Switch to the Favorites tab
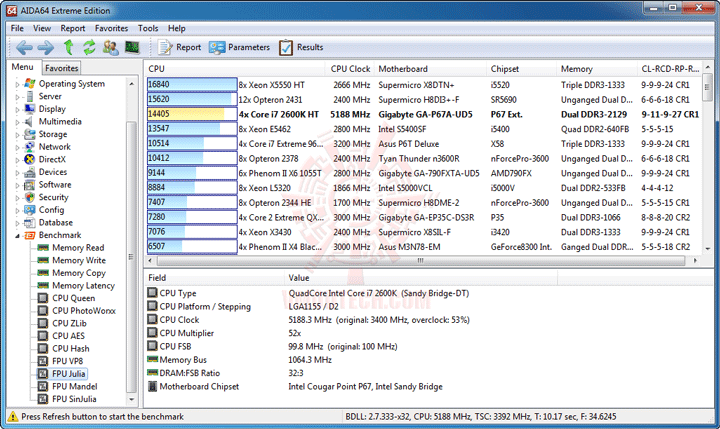This screenshot has height=429, width=720. (62, 68)
